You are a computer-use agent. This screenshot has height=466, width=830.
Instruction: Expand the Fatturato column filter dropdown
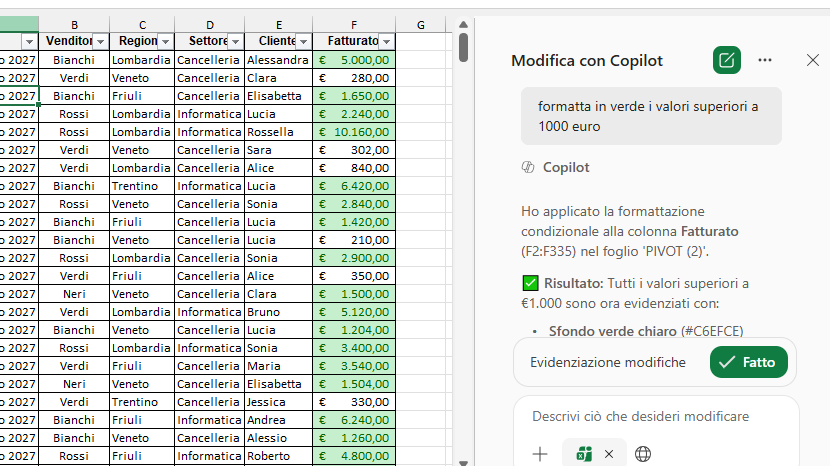pyautogui.click(x=386, y=41)
